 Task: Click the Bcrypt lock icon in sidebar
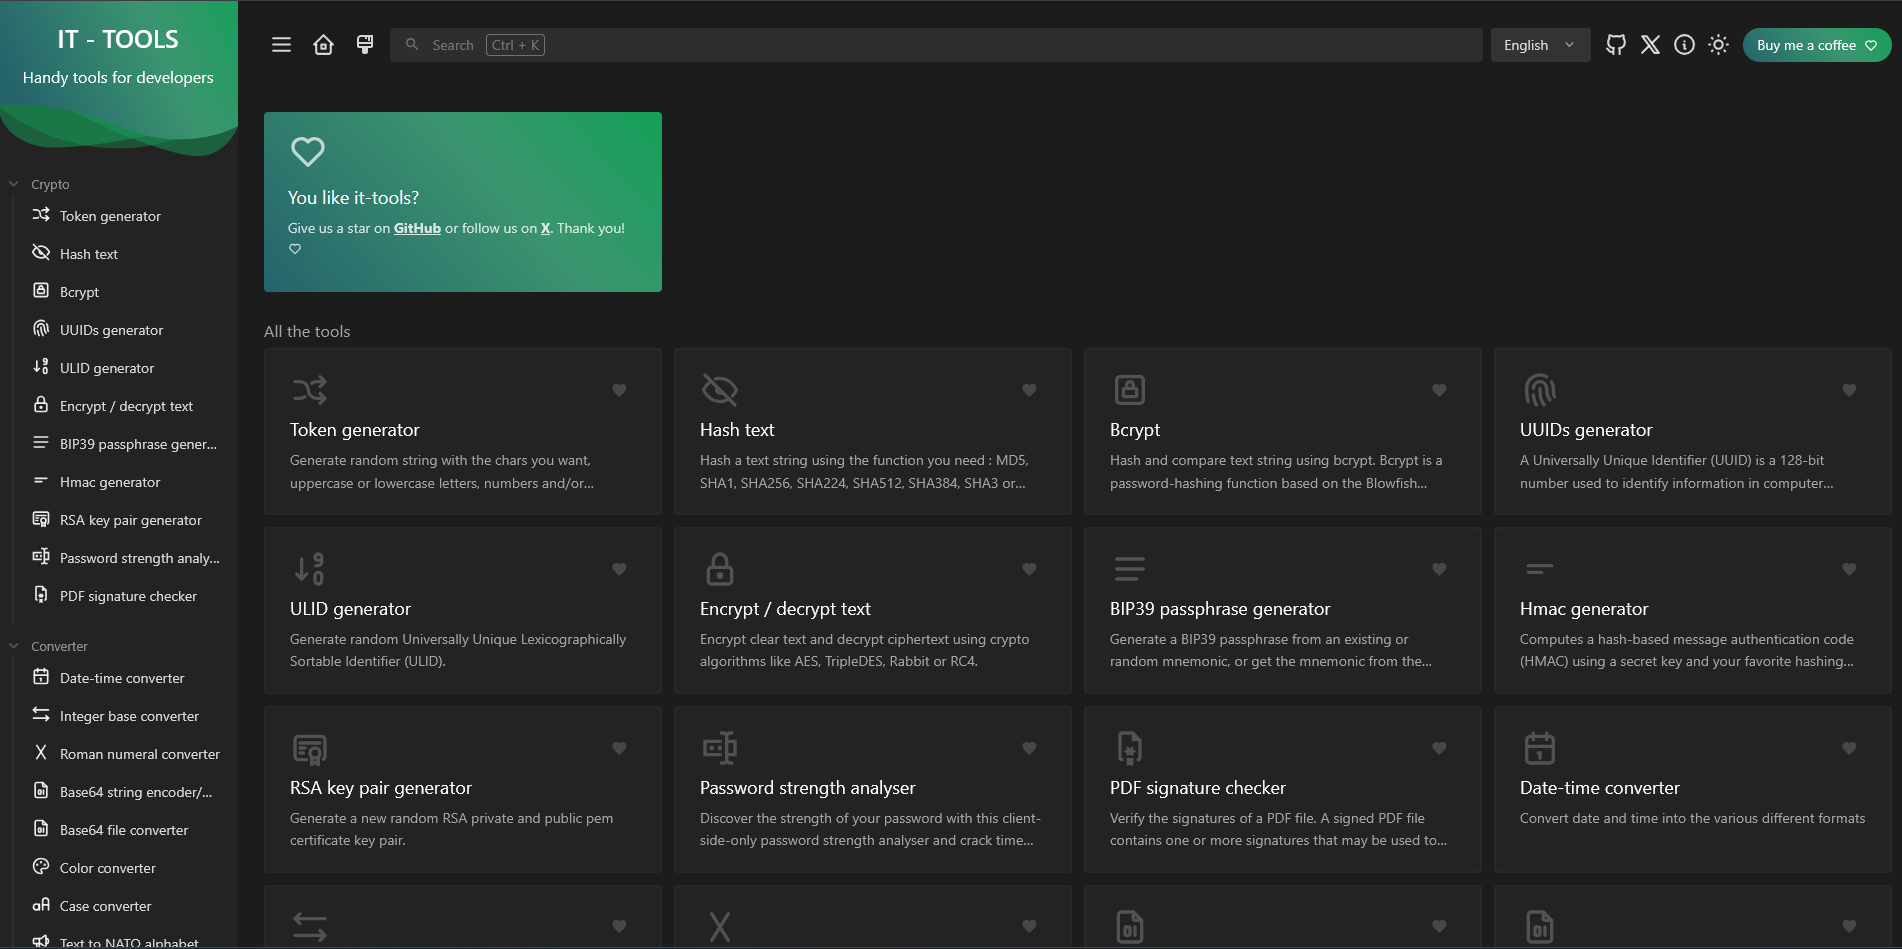41,291
